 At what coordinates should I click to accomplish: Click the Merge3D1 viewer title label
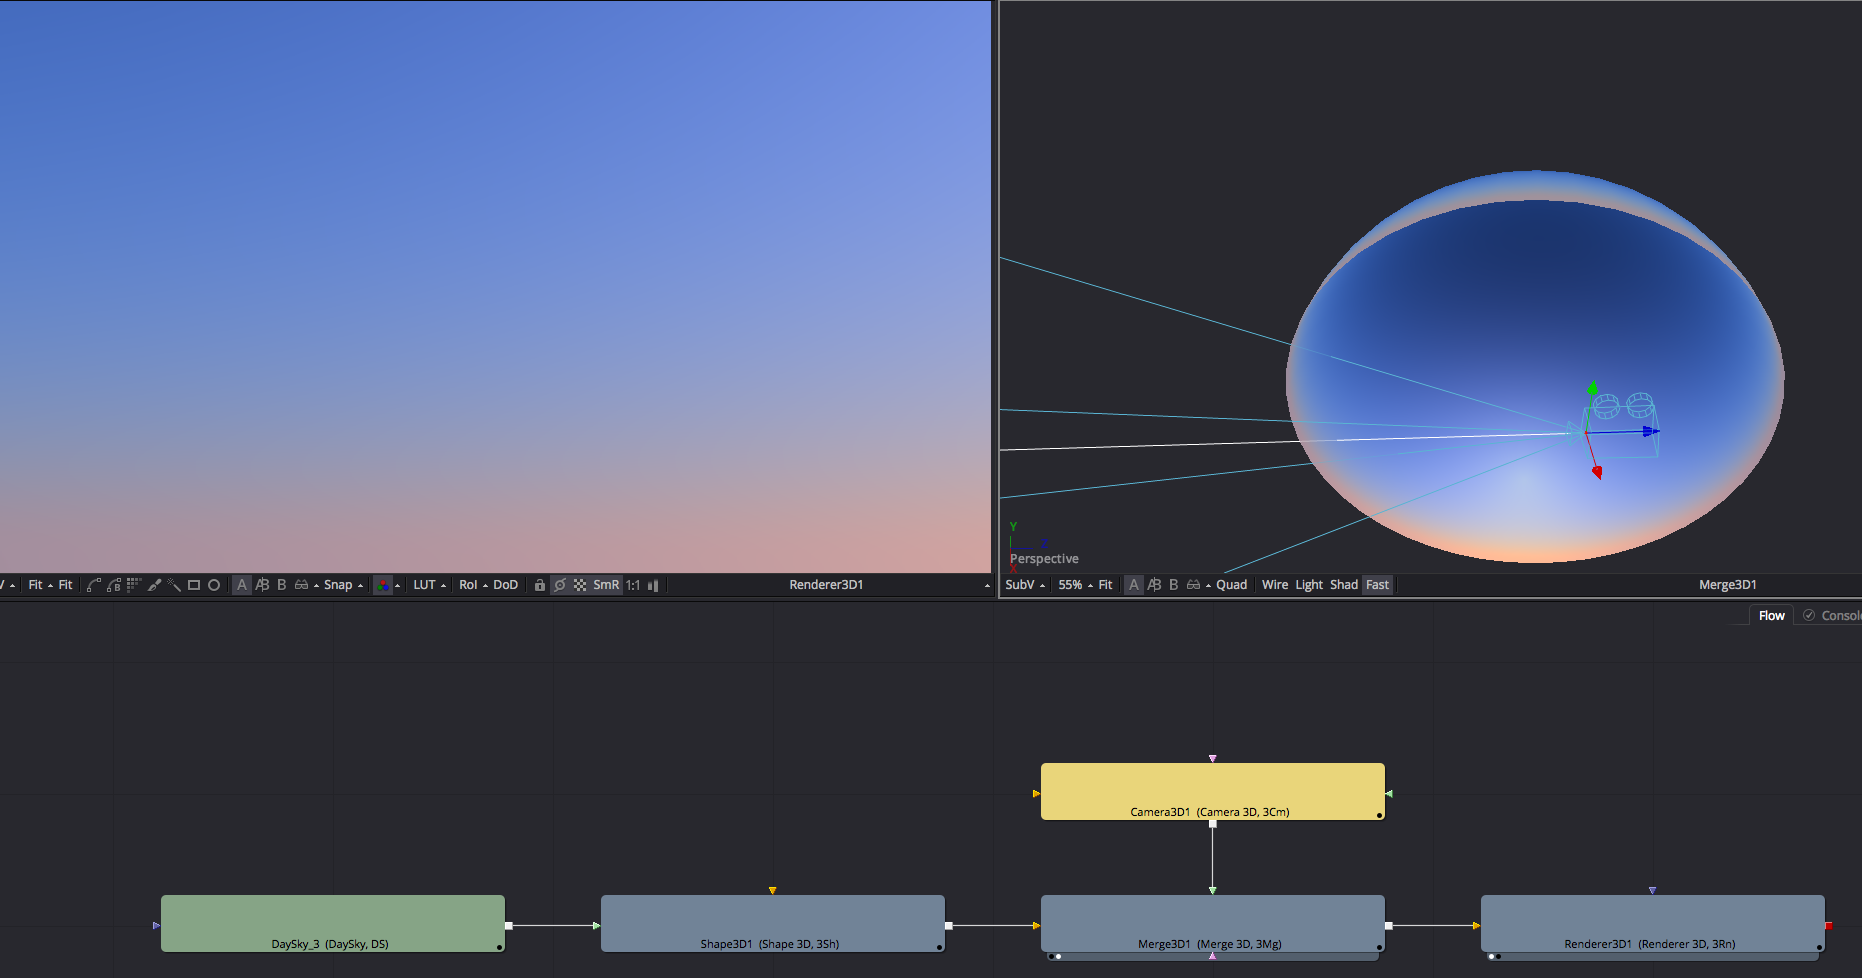coord(1727,585)
